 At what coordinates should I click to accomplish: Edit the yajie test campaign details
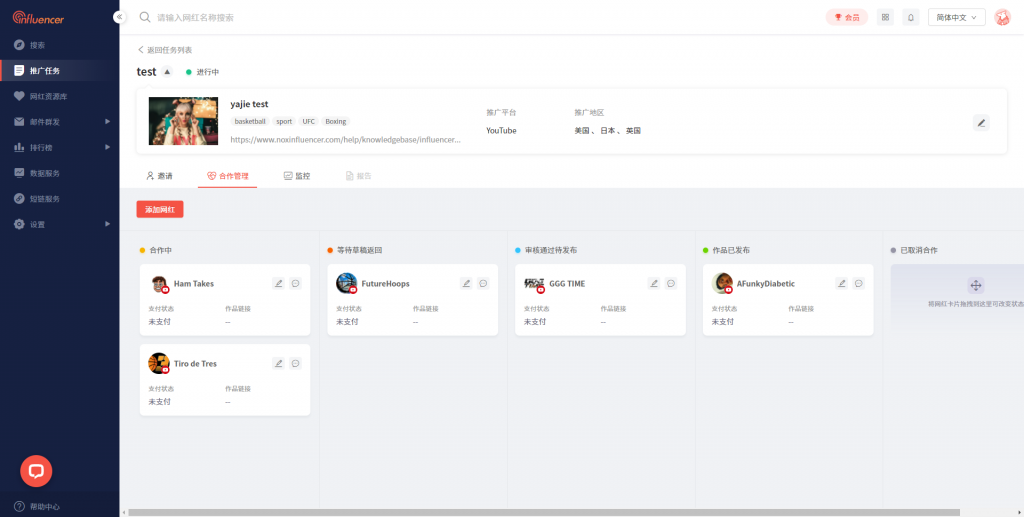click(x=981, y=123)
